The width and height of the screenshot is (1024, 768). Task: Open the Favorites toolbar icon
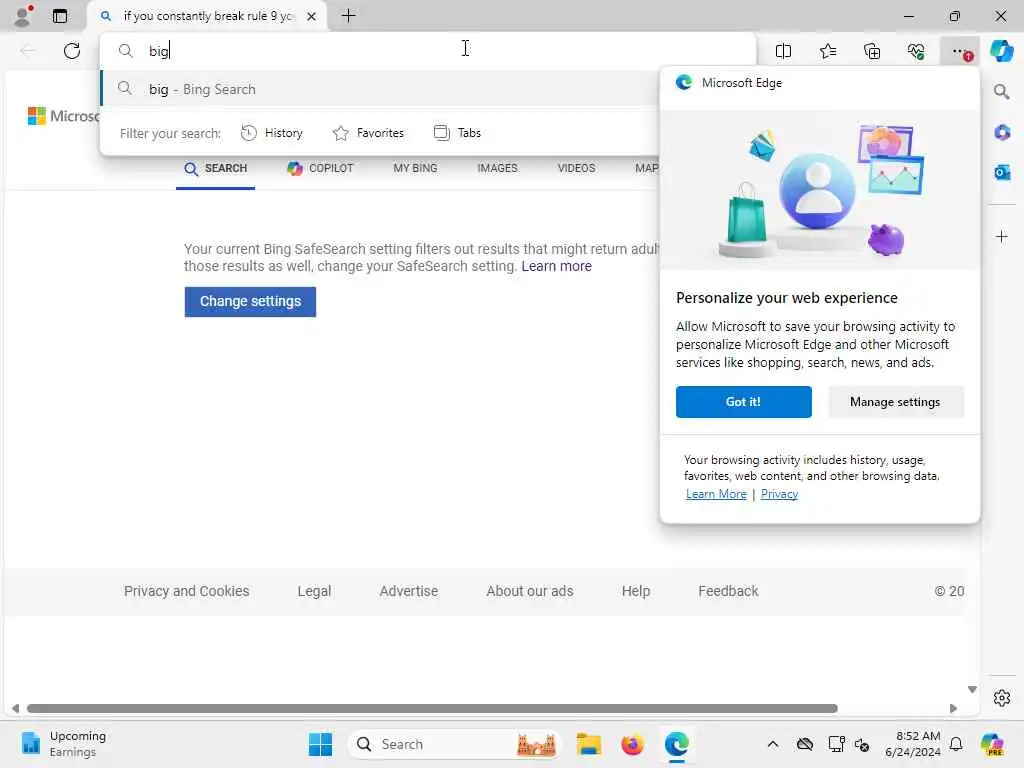[827, 51]
